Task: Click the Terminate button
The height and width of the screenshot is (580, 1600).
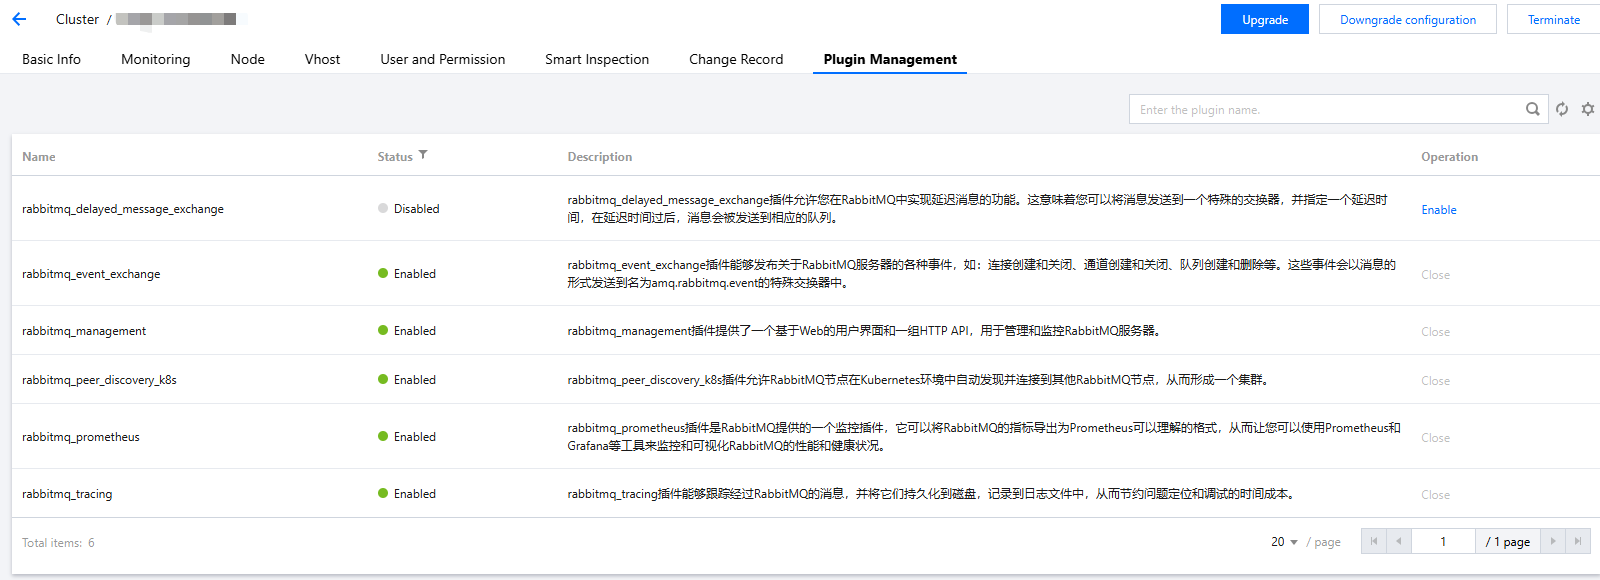Action: tap(1554, 19)
